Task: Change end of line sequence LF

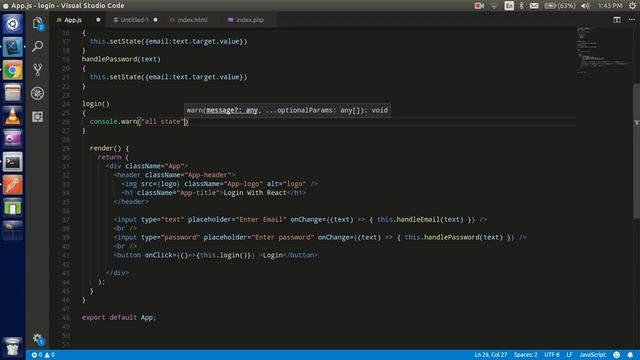Action: pos(569,355)
